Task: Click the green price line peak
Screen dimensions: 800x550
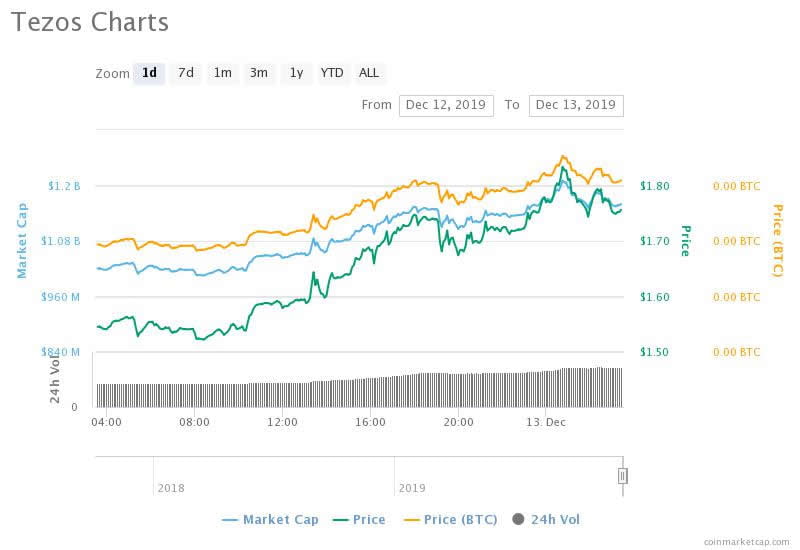Action: click(564, 169)
